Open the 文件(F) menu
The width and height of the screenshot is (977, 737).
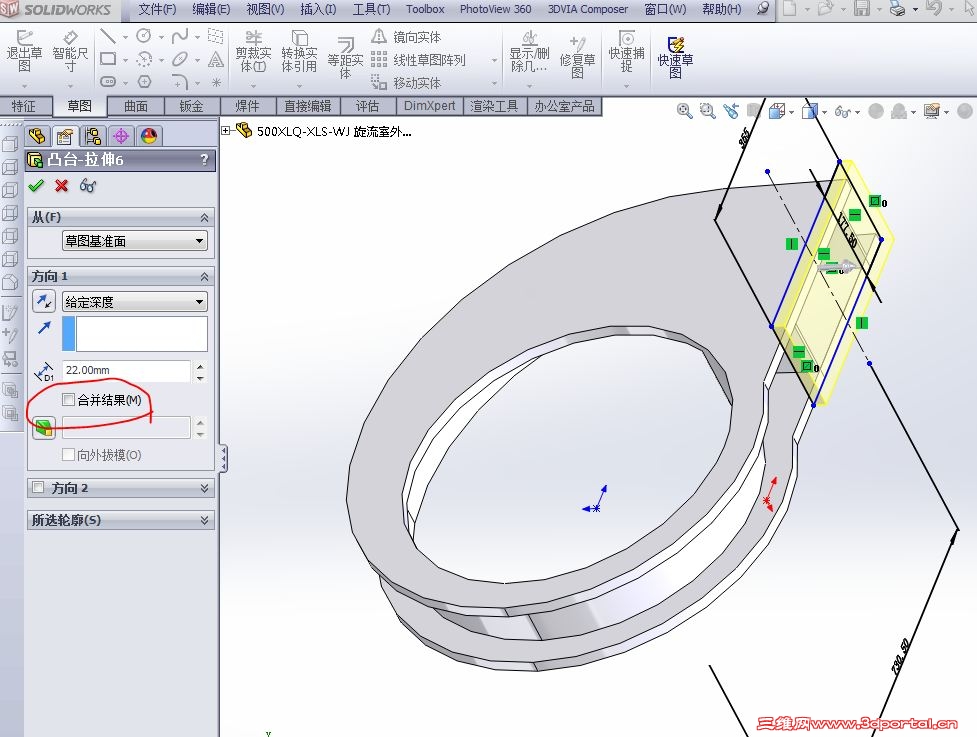pos(157,9)
